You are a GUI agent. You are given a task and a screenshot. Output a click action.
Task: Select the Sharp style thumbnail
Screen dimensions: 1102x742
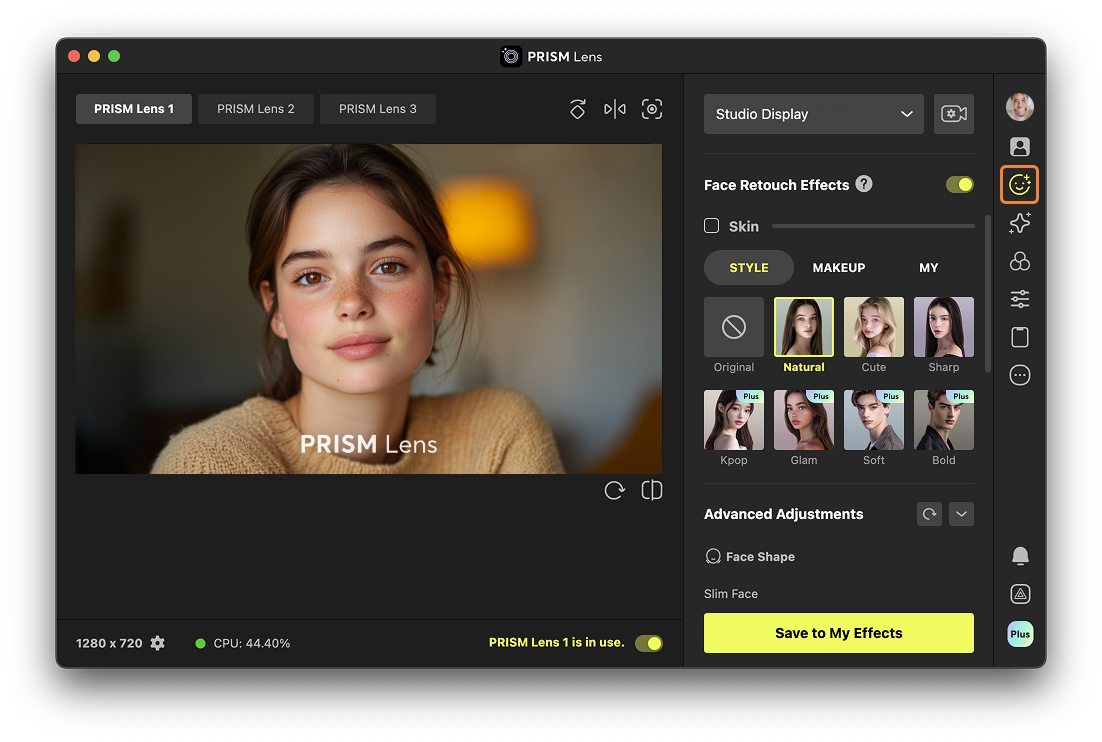click(x=944, y=327)
